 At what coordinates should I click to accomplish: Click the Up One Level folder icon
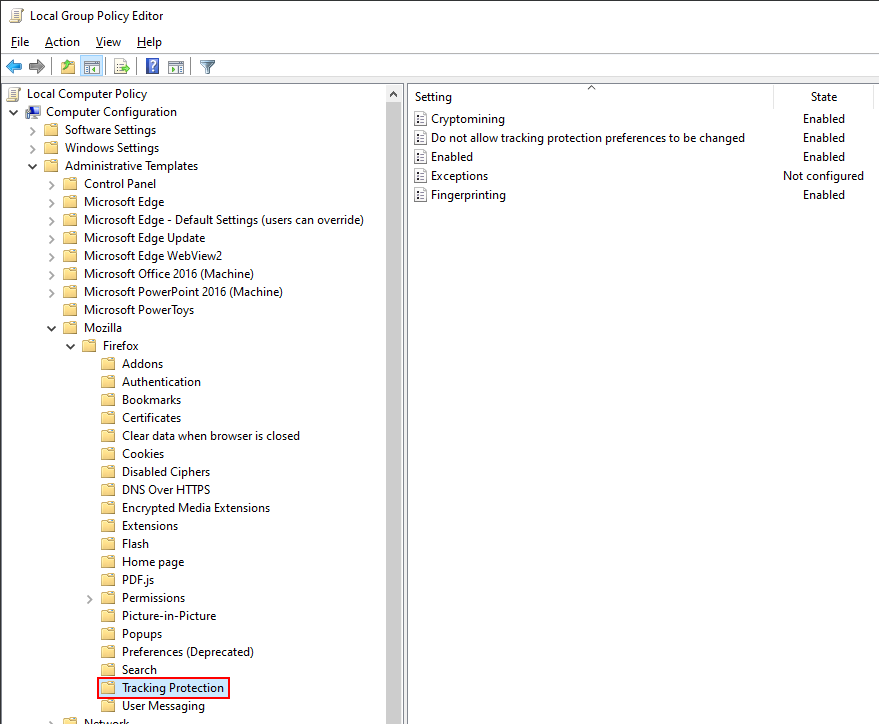68,67
